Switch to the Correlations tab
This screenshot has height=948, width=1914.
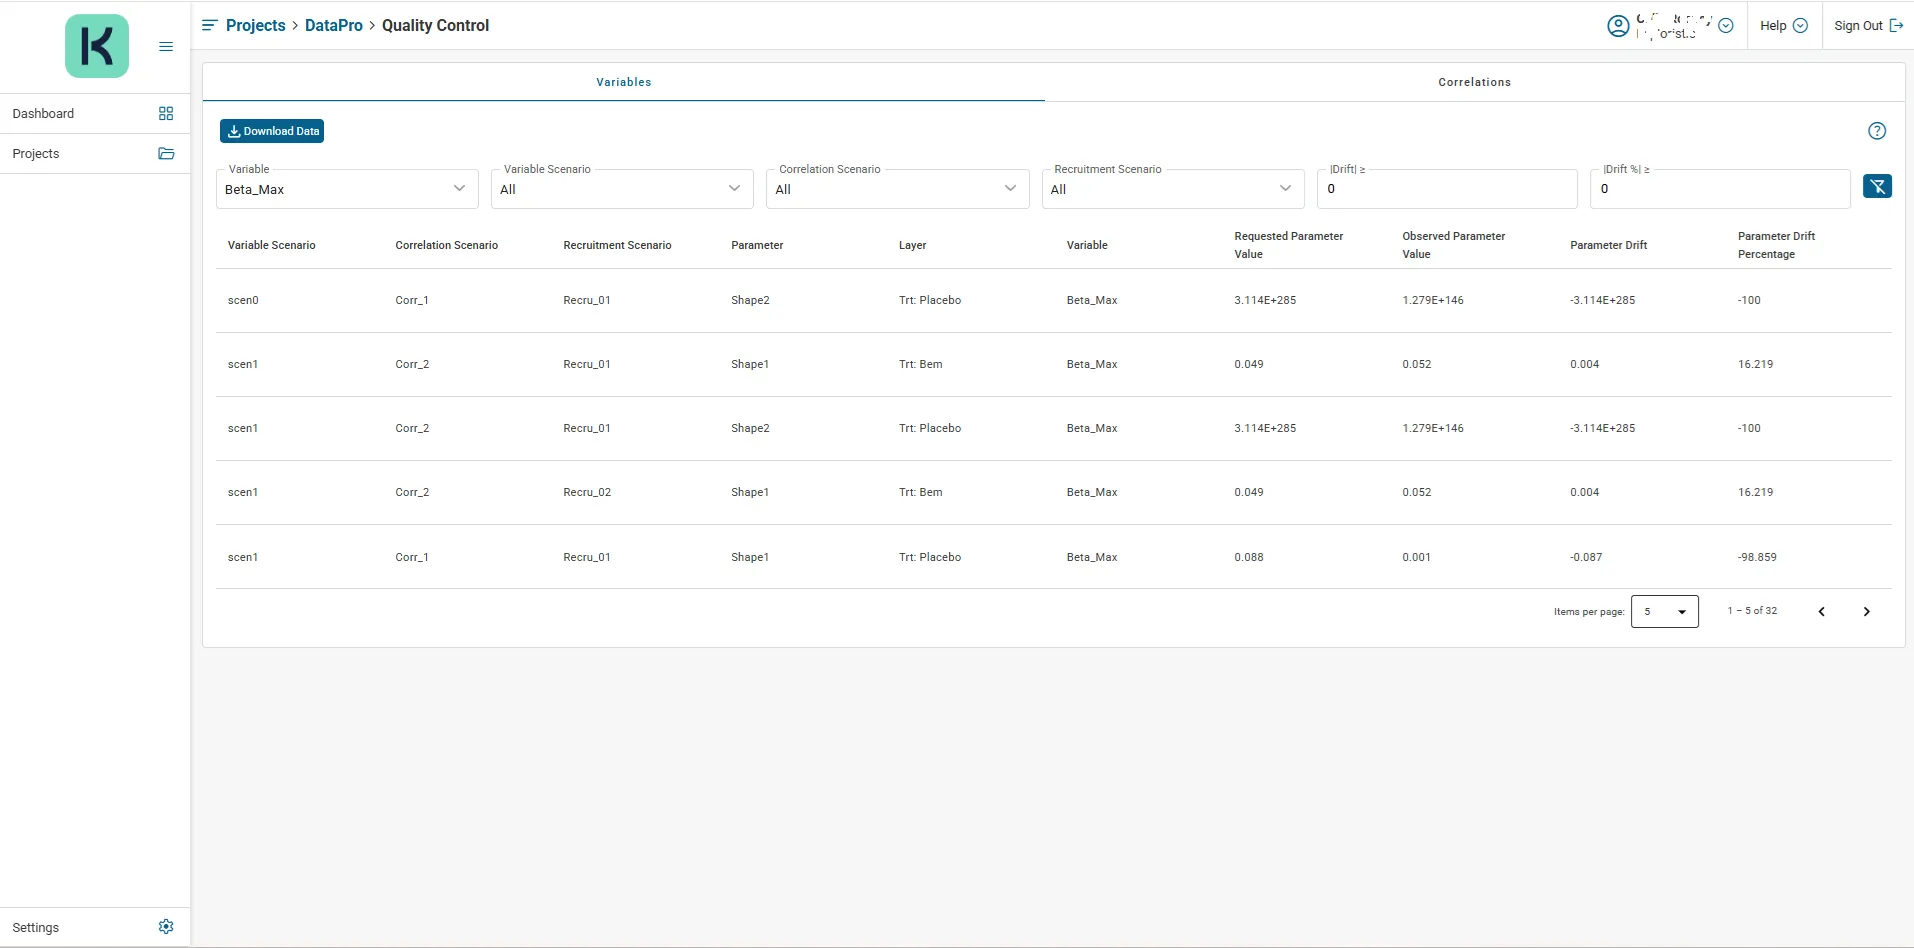tap(1474, 82)
